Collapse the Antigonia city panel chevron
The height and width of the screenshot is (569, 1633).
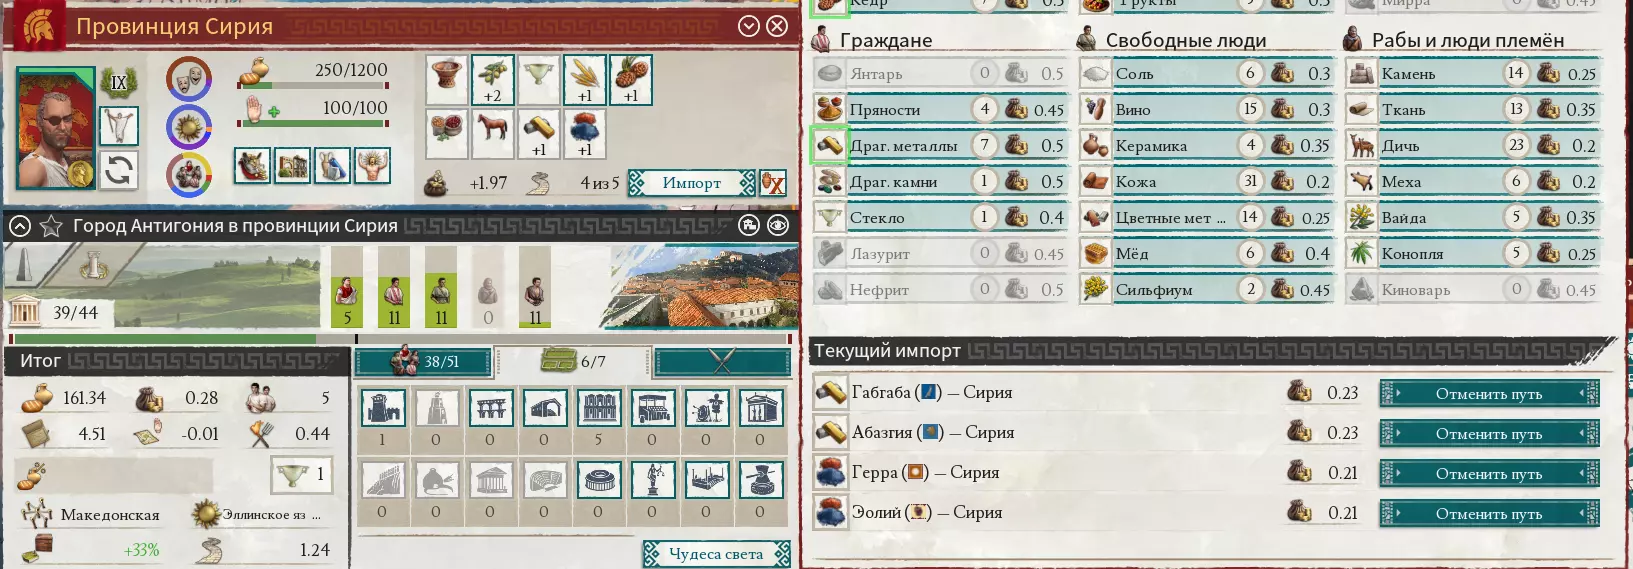(x=19, y=227)
